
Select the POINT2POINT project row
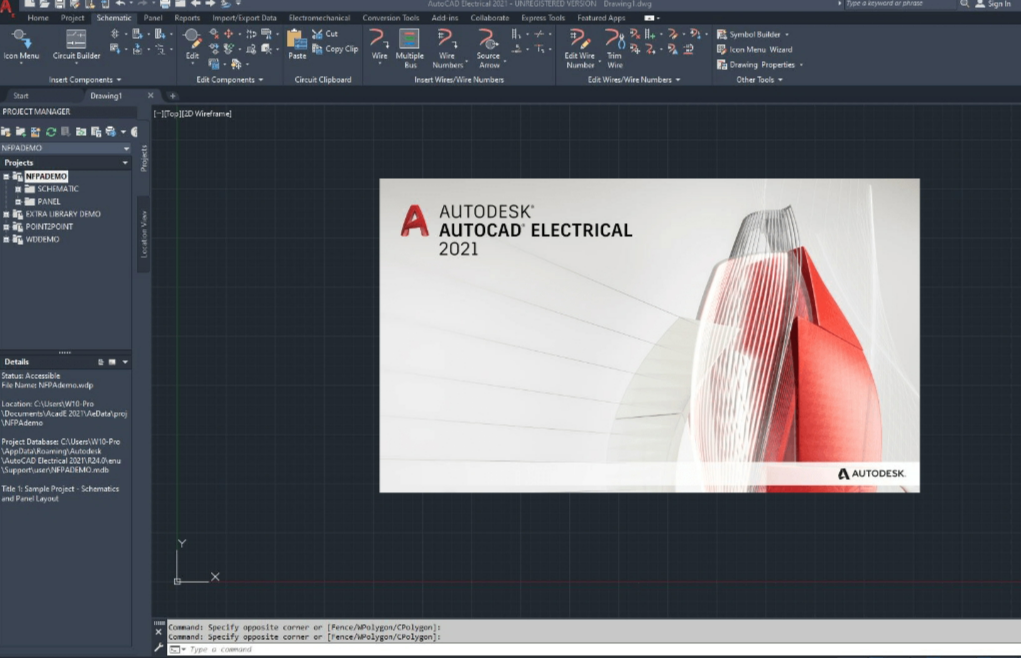49,226
